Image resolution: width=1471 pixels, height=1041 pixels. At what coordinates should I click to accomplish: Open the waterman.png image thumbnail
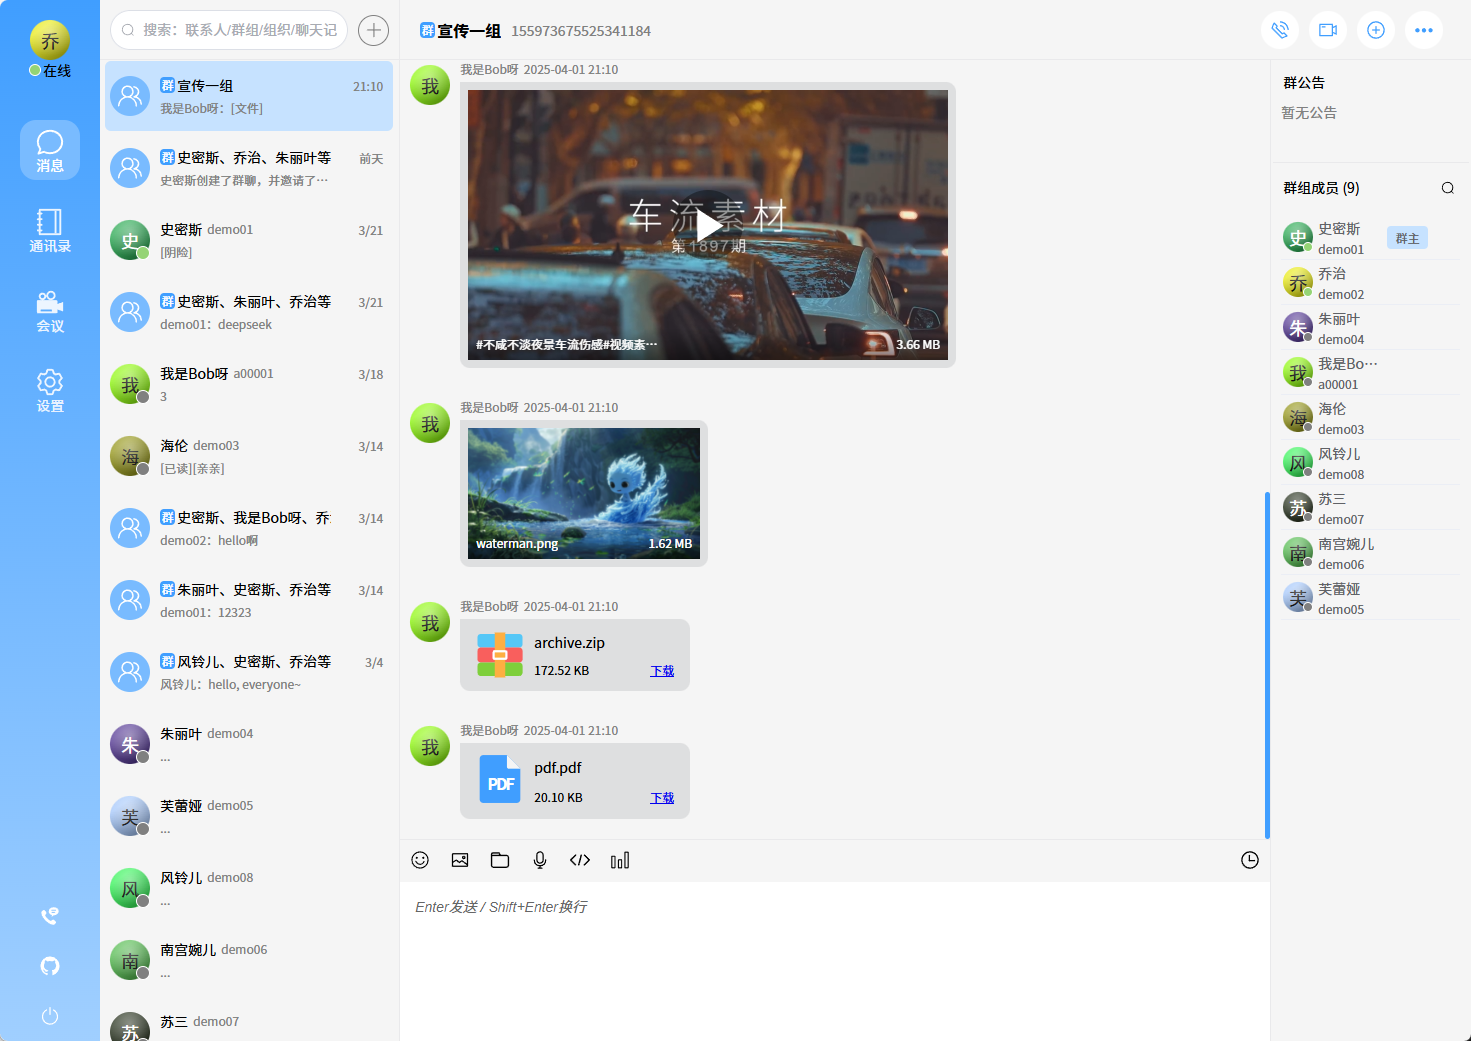584,492
